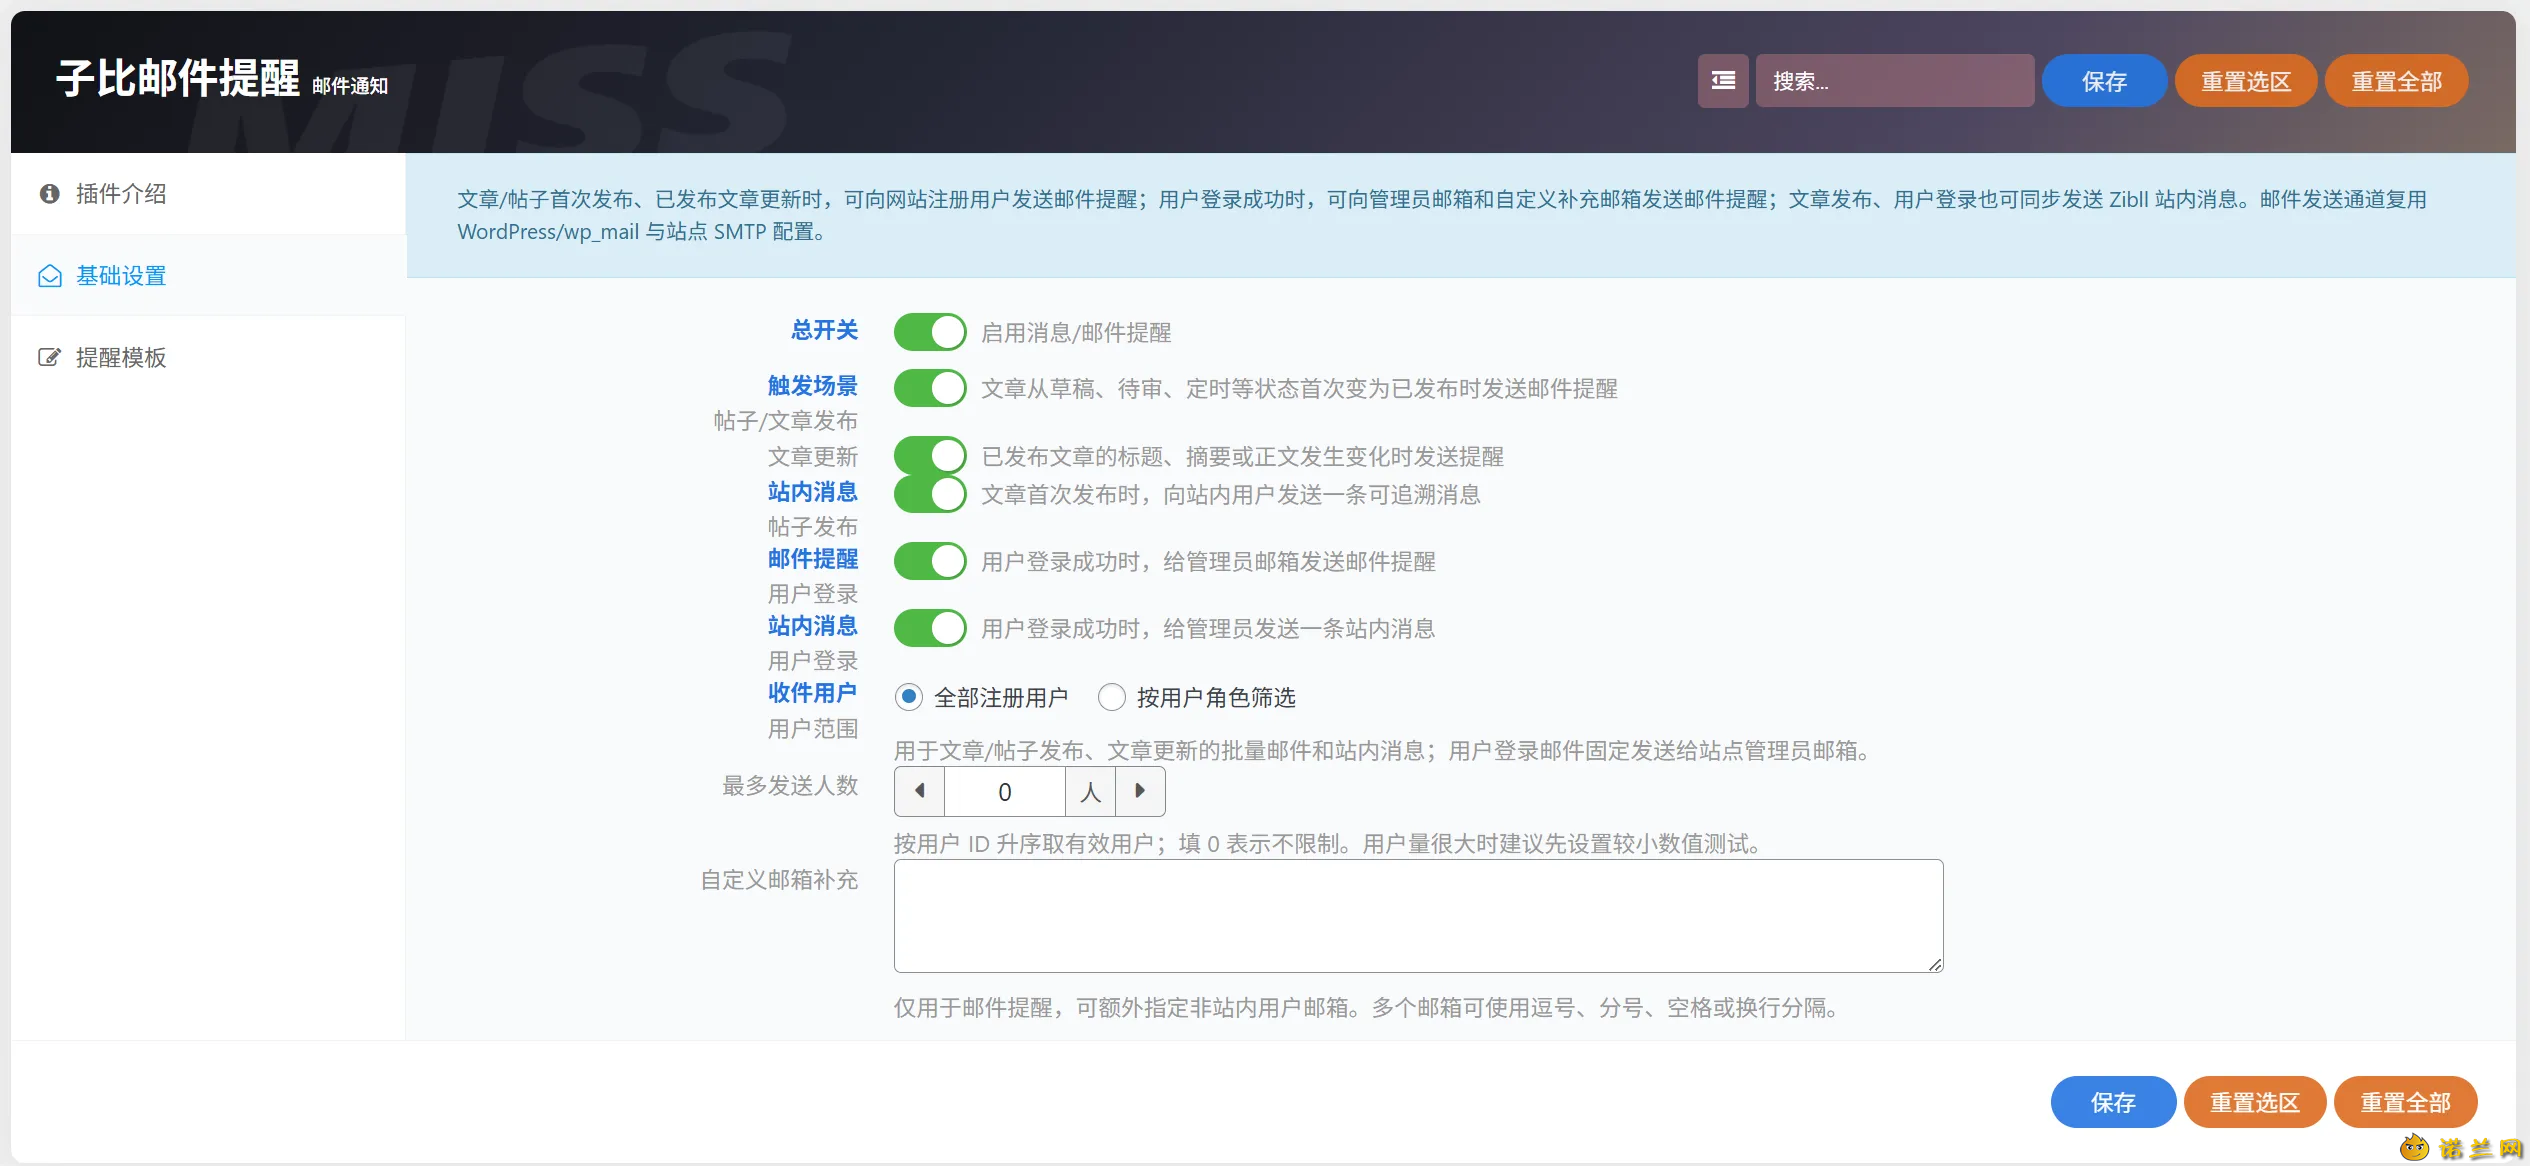This screenshot has height=1166, width=2530.
Task: Click the top 重置选区 button
Action: coord(2246,81)
